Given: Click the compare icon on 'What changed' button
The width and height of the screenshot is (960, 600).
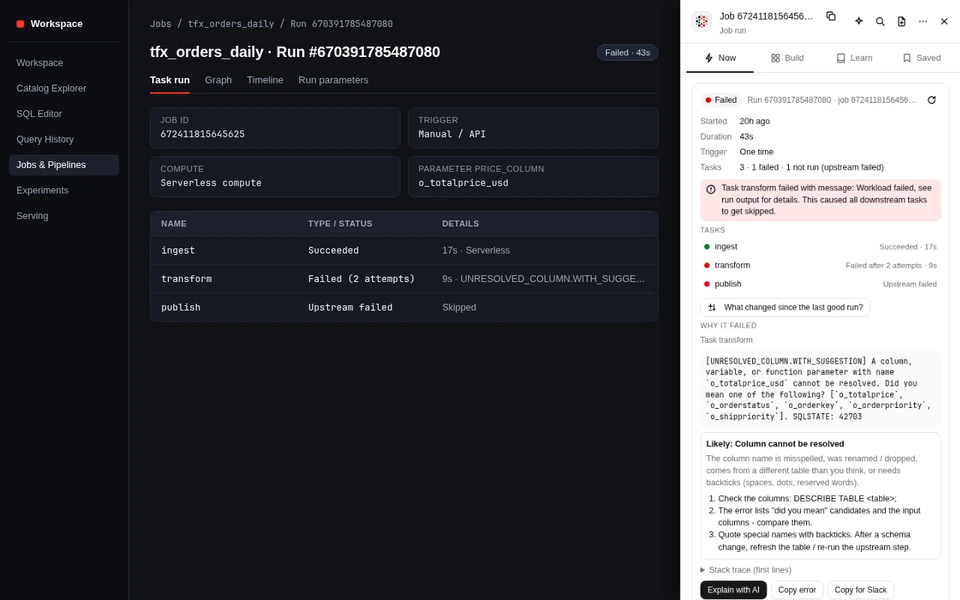Looking at the screenshot, I should pos(712,307).
